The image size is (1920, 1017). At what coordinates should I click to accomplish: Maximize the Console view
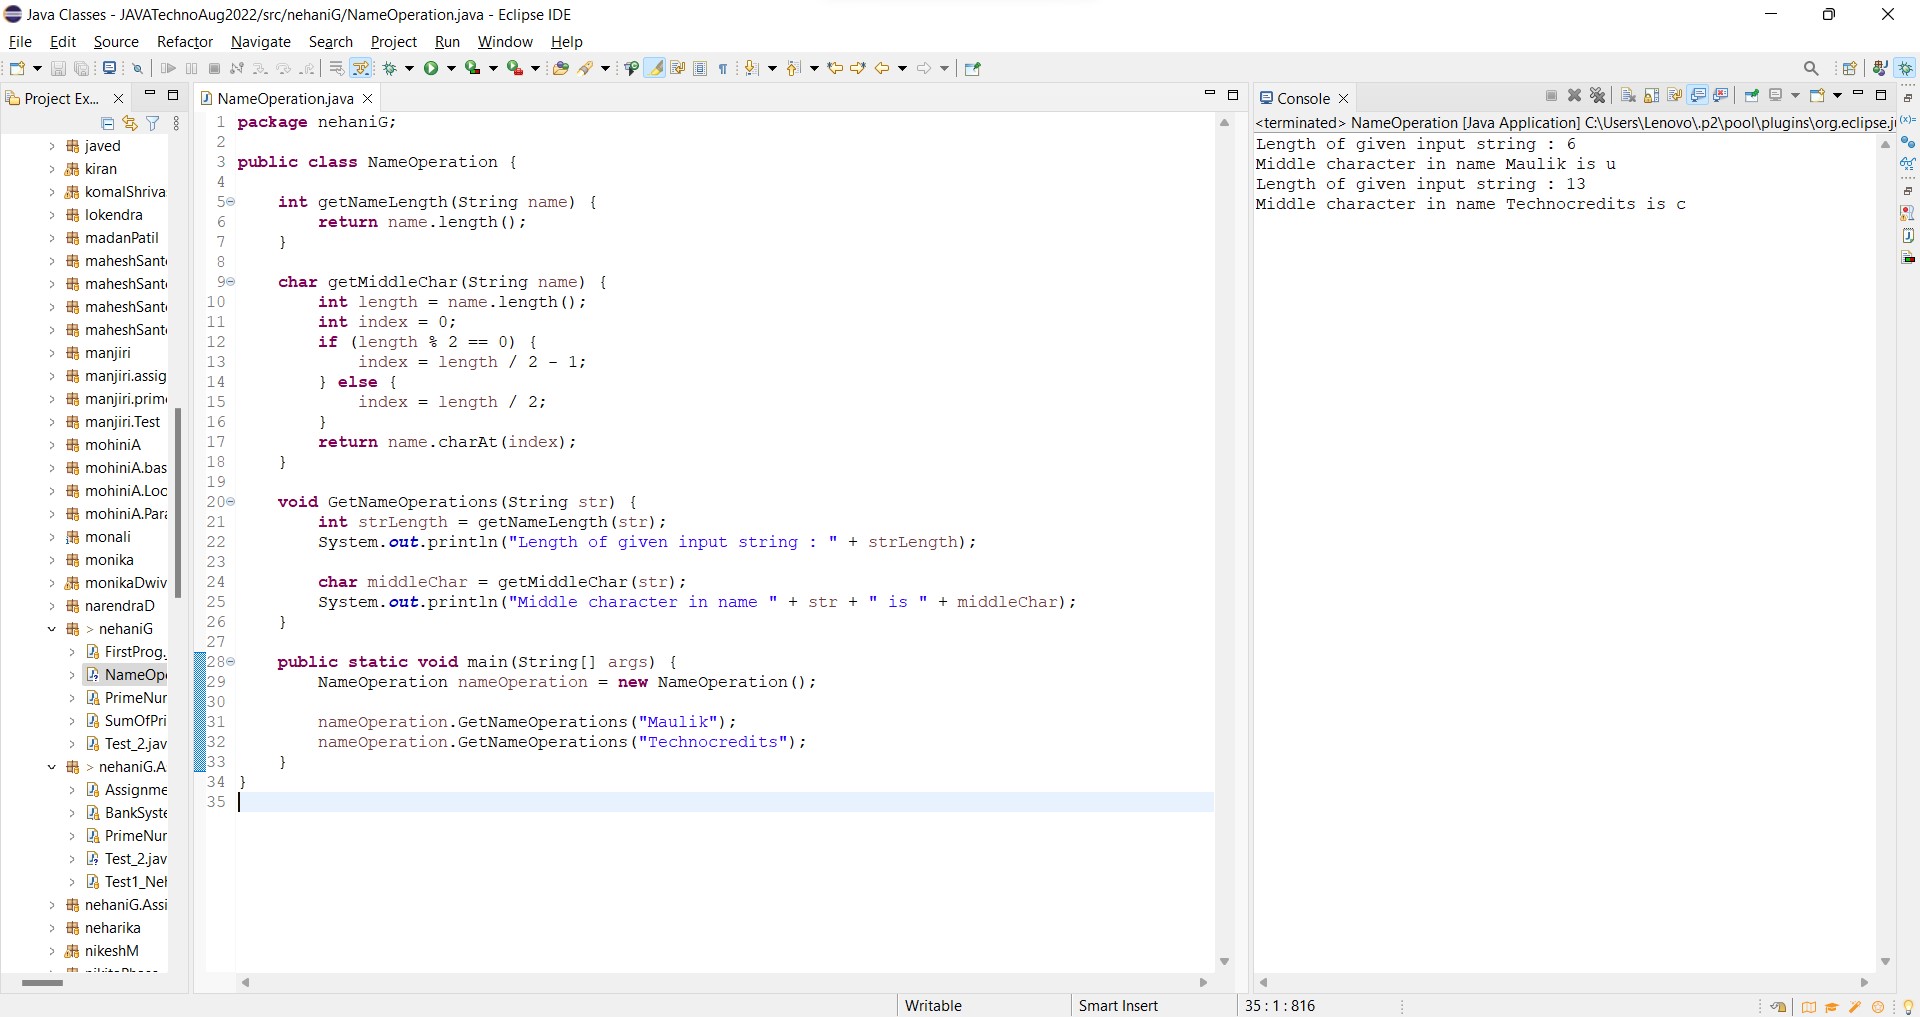tap(1881, 96)
